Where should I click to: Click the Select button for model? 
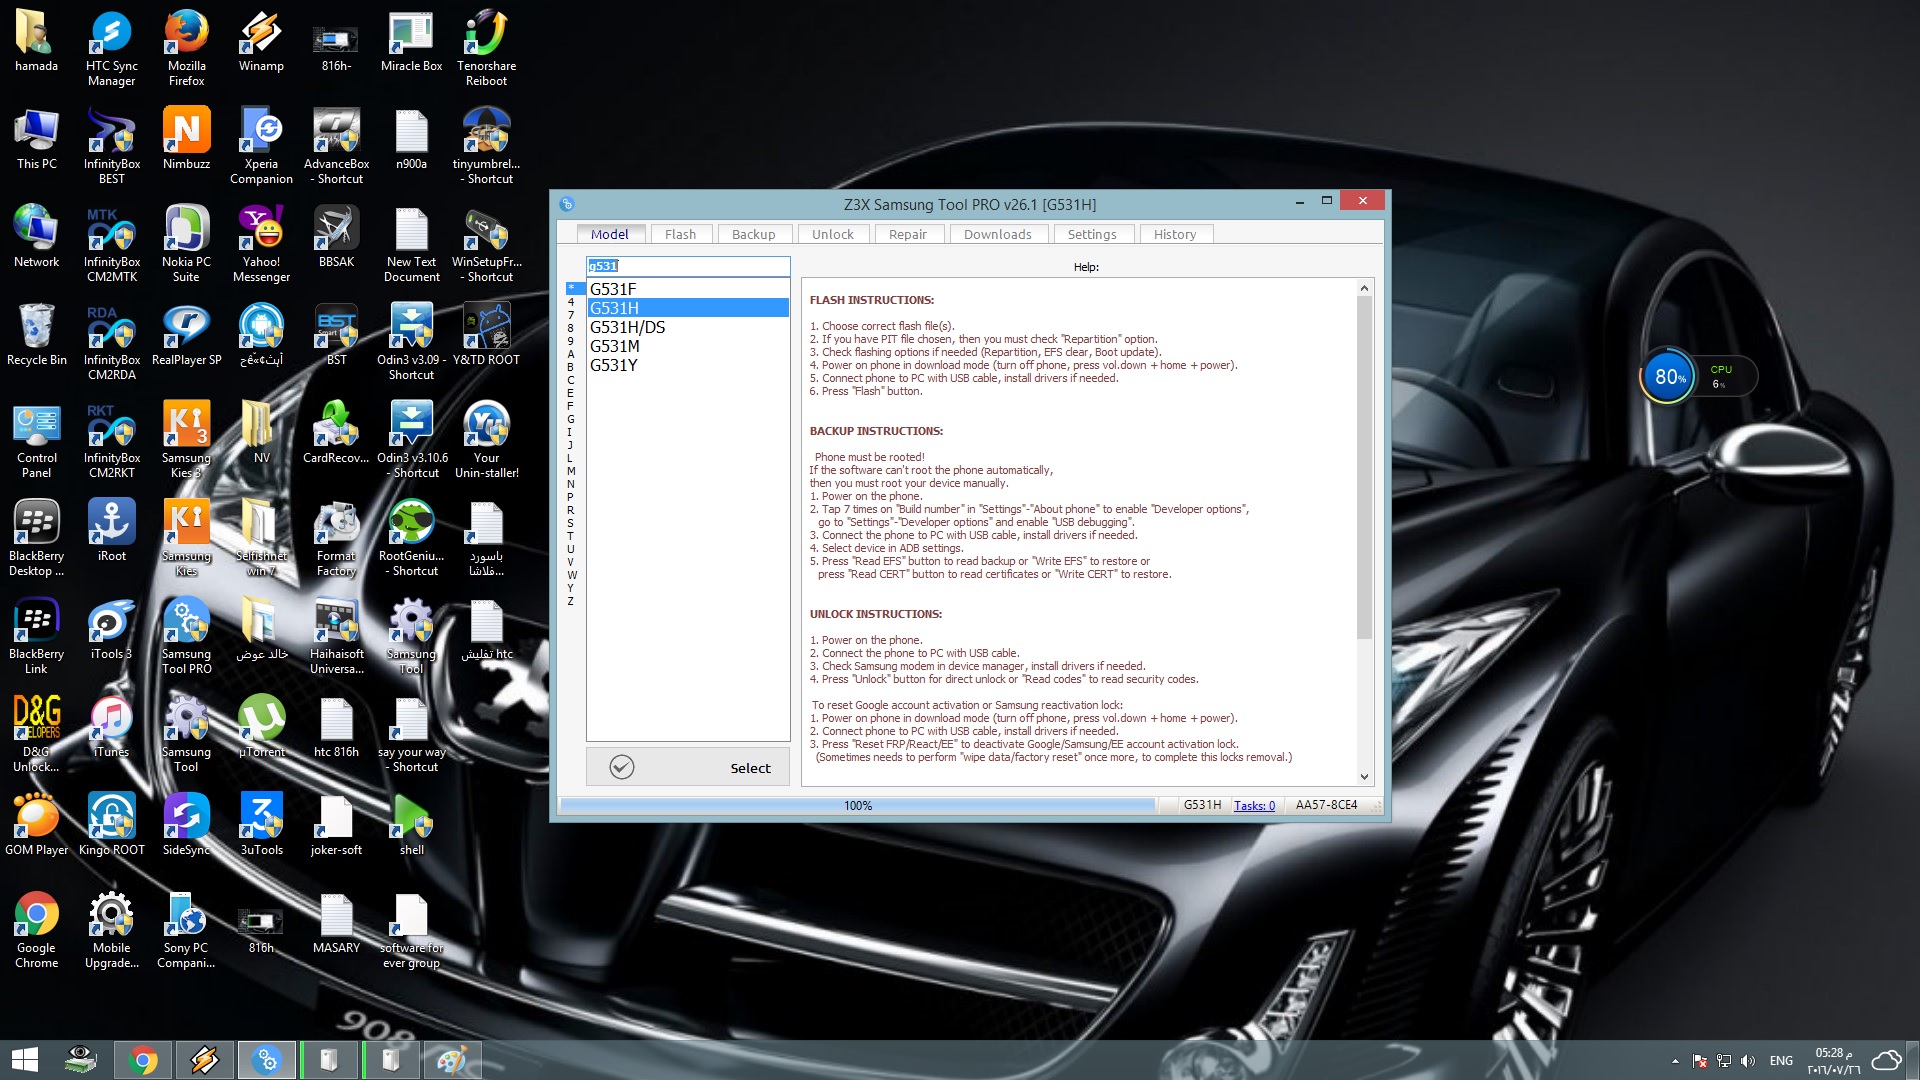tap(687, 767)
